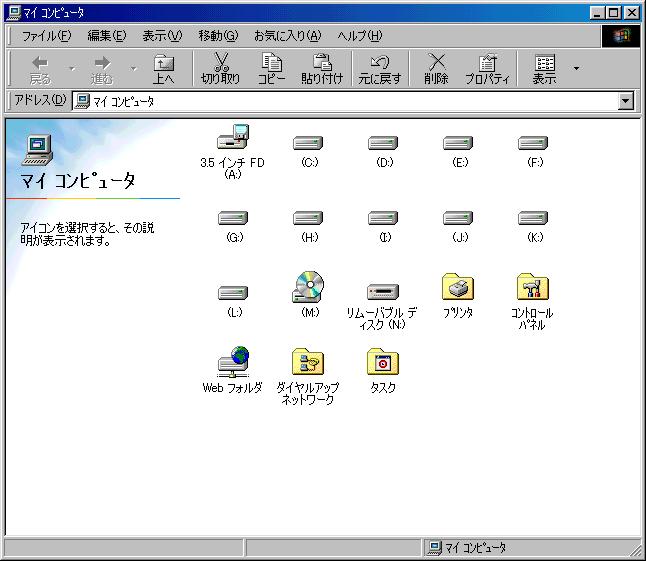The height and width of the screenshot is (561, 646).
Task: Click the 削除 (Delete) toolbar button
Action: coord(436,69)
